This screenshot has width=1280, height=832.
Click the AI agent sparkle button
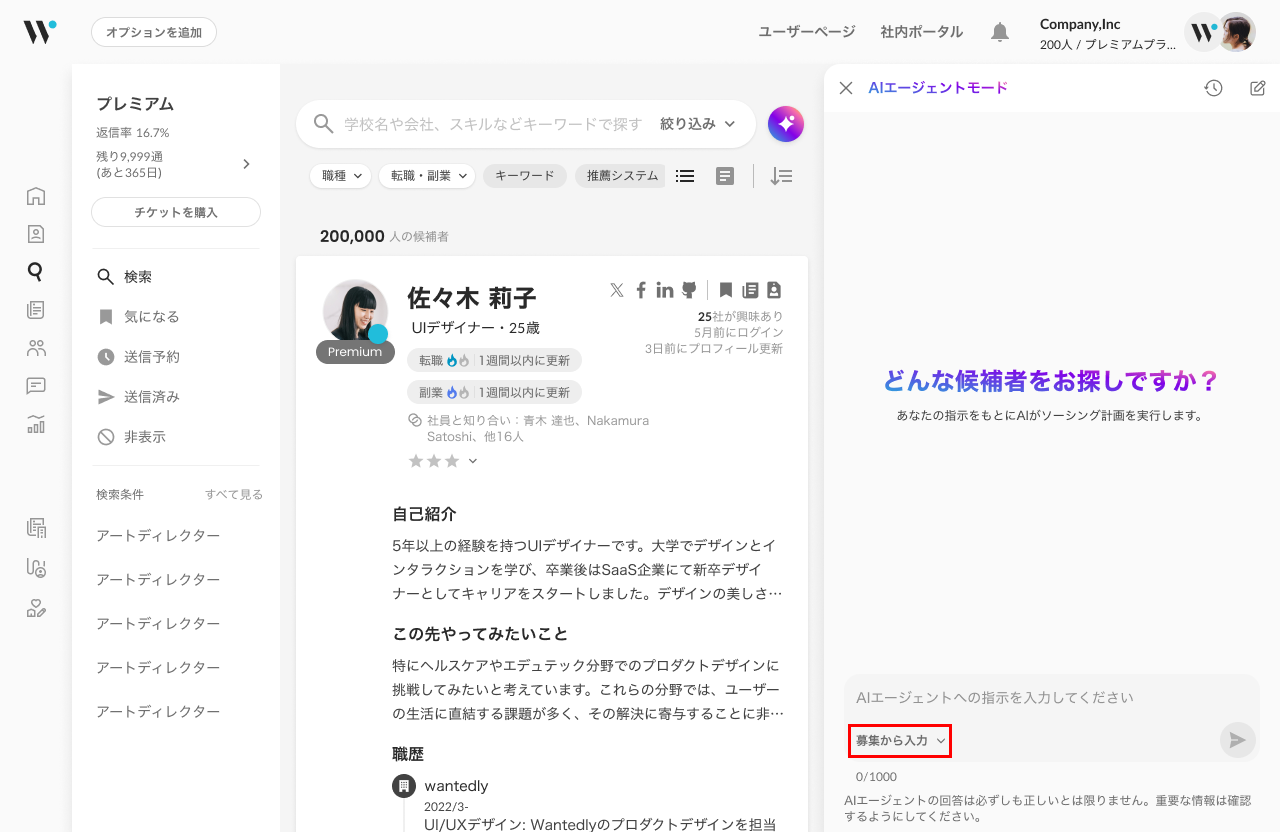point(786,124)
